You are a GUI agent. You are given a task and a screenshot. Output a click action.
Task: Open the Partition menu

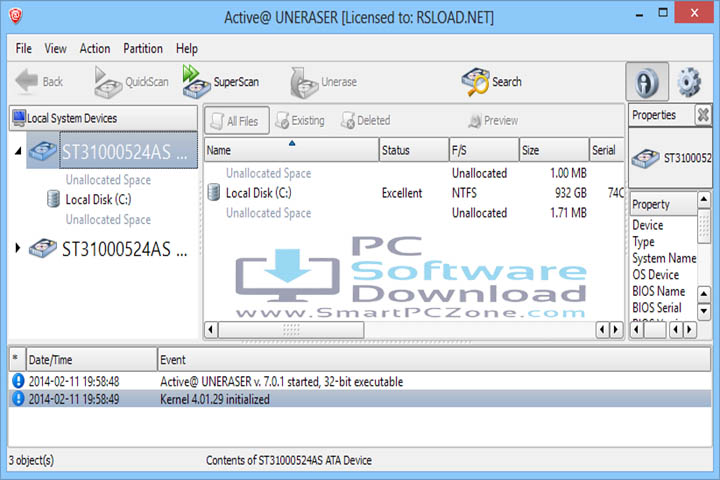coord(143,48)
